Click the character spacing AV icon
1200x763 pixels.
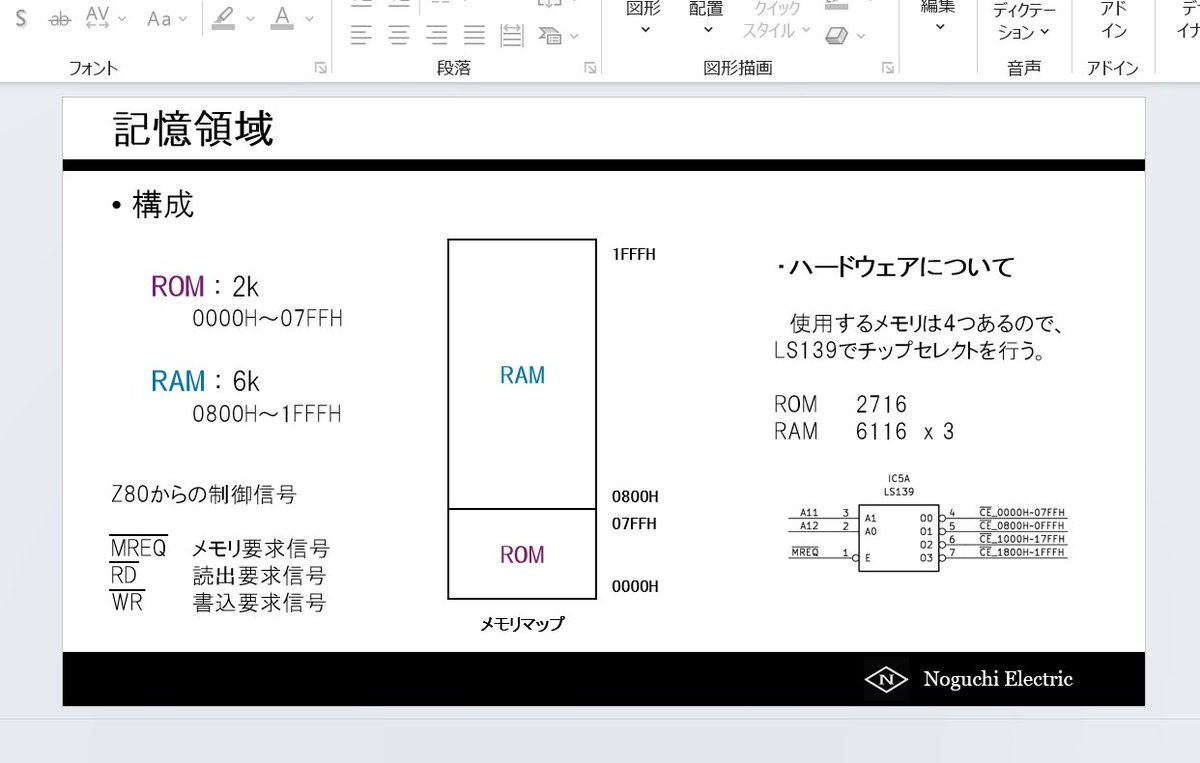[x=97, y=18]
